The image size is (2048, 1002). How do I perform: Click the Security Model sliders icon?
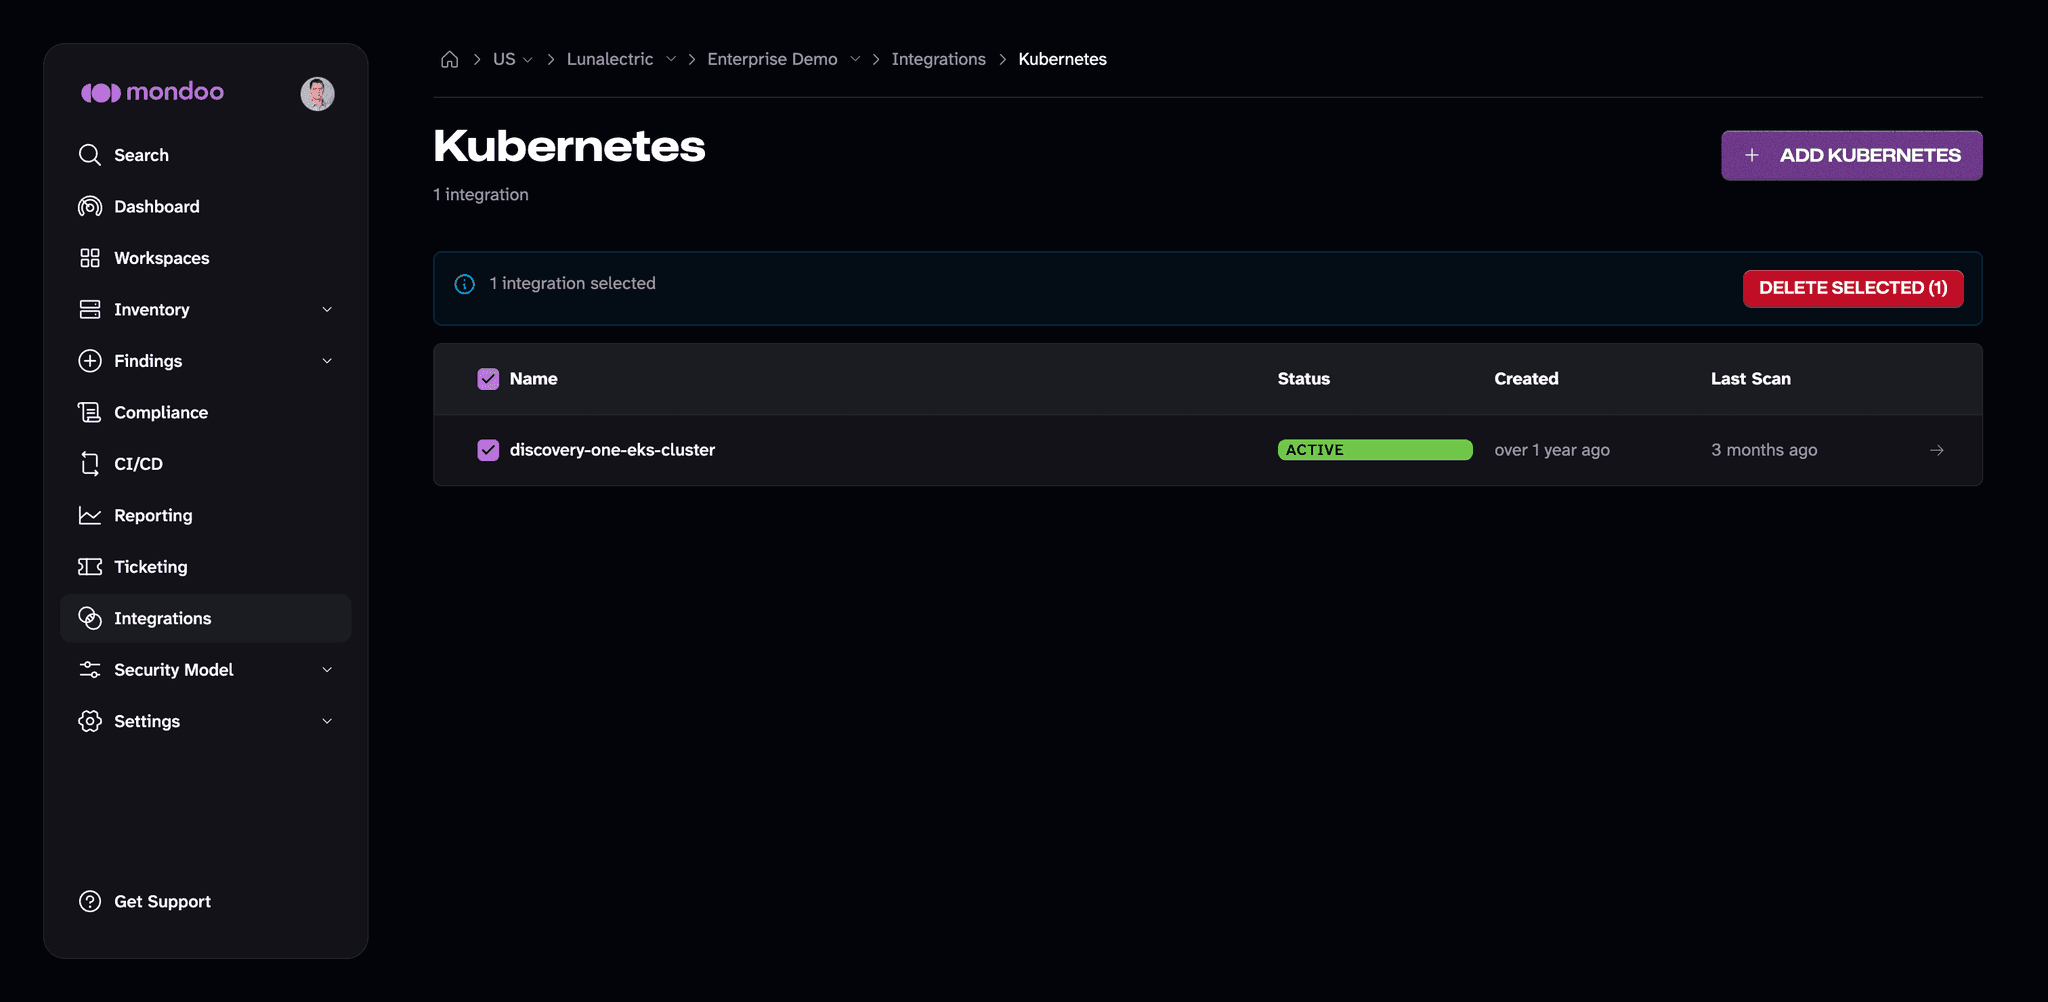90,670
